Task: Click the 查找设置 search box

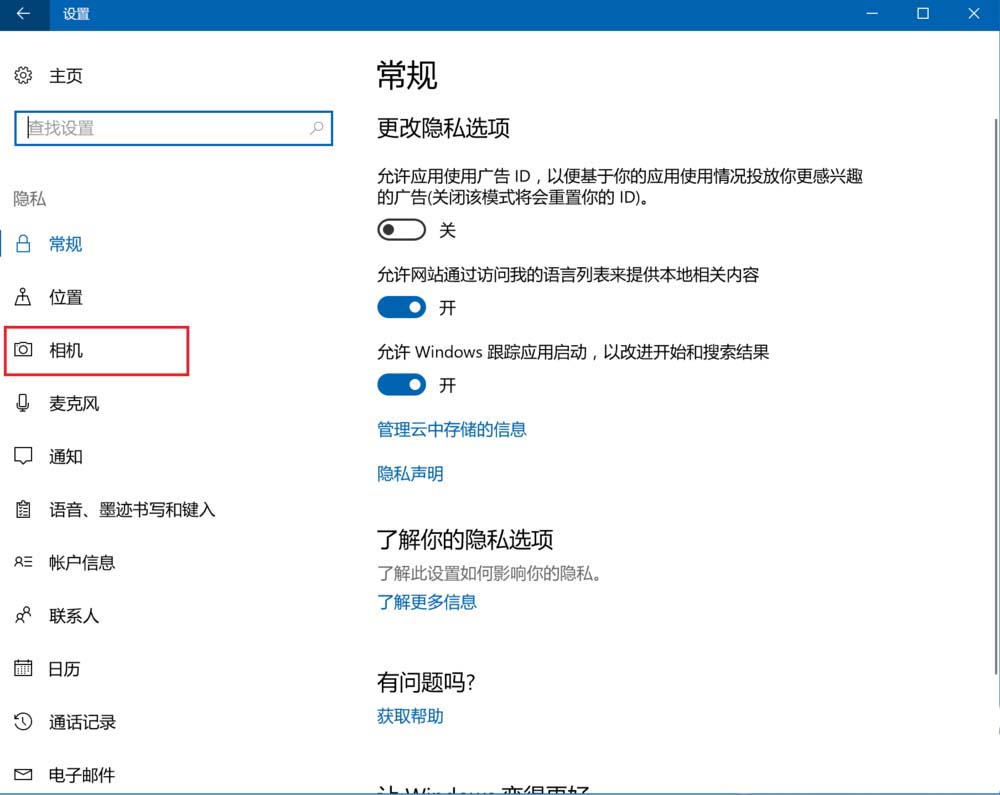Action: click(x=174, y=128)
